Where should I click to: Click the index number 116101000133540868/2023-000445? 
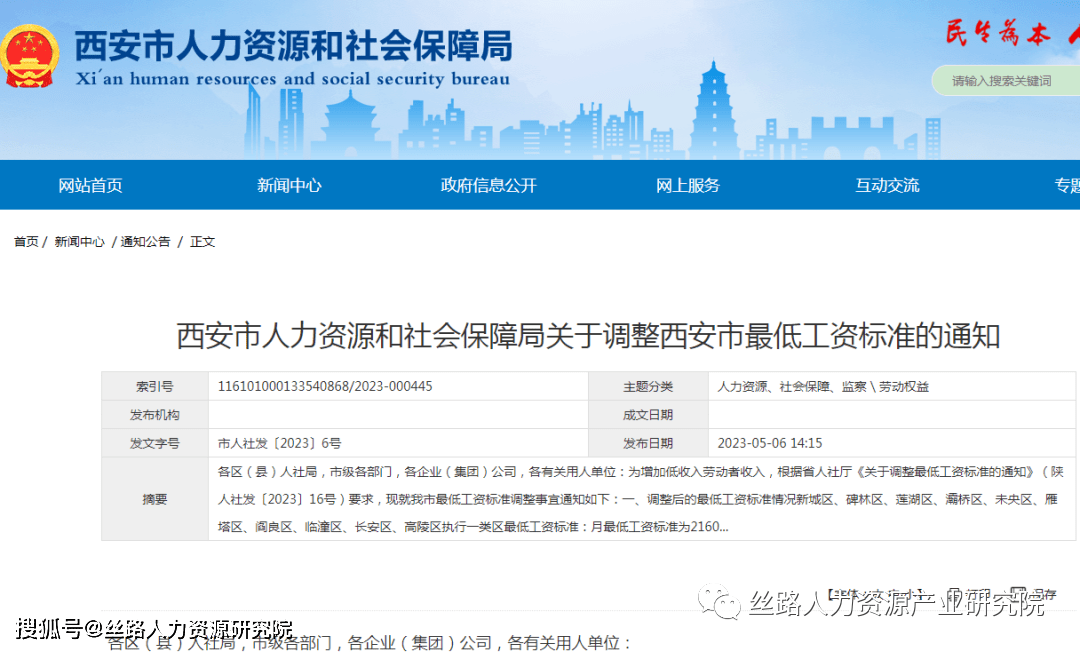click(x=325, y=386)
